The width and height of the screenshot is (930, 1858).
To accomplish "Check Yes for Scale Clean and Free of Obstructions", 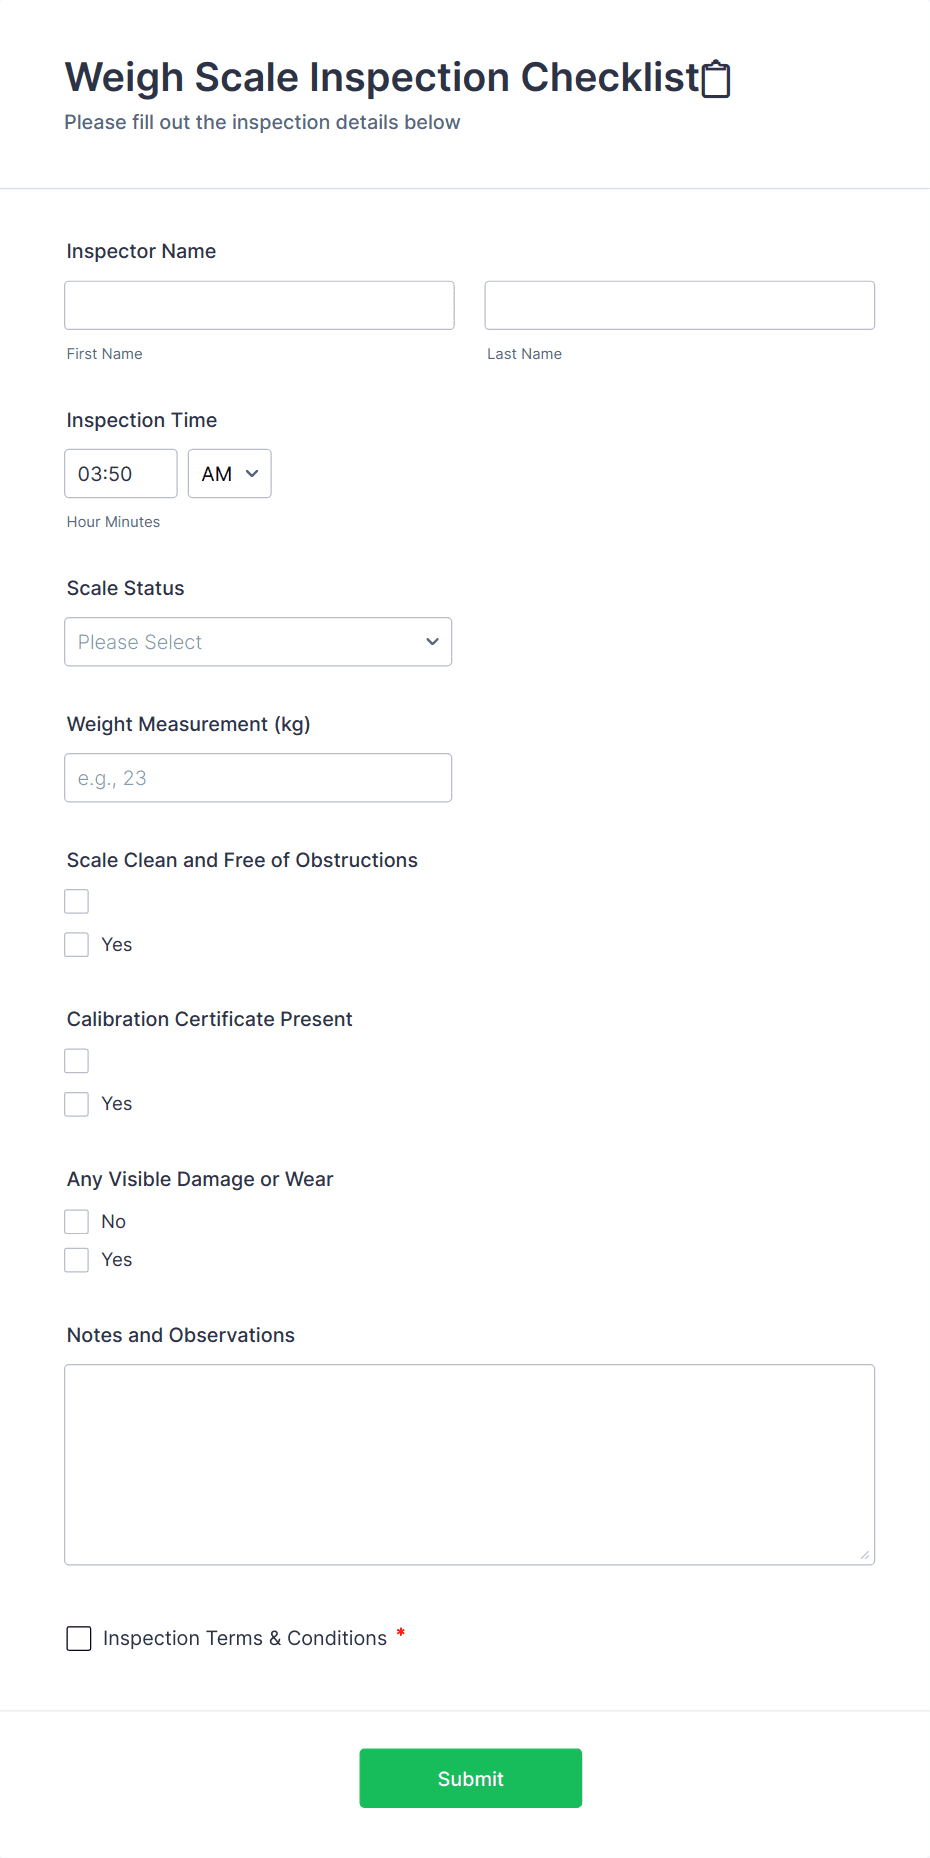I will tap(77, 945).
